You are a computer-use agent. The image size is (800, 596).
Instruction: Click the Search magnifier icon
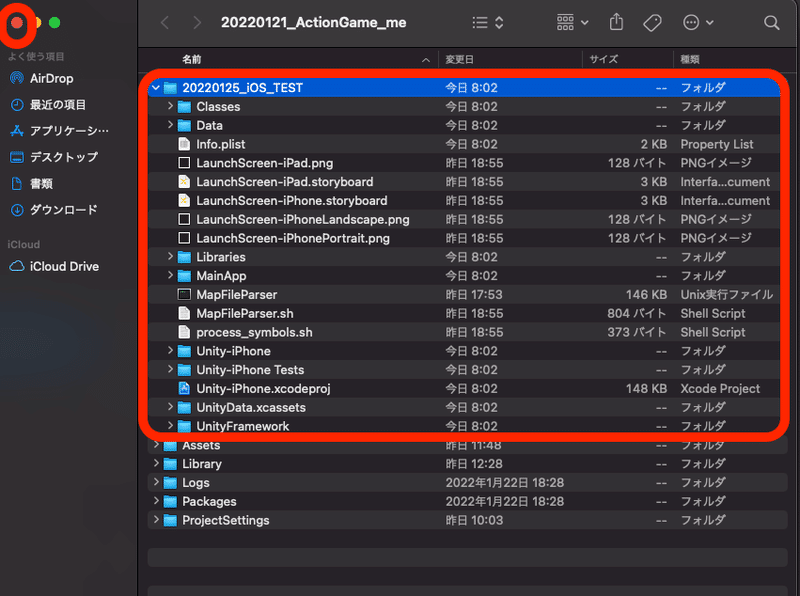[x=771, y=22]
